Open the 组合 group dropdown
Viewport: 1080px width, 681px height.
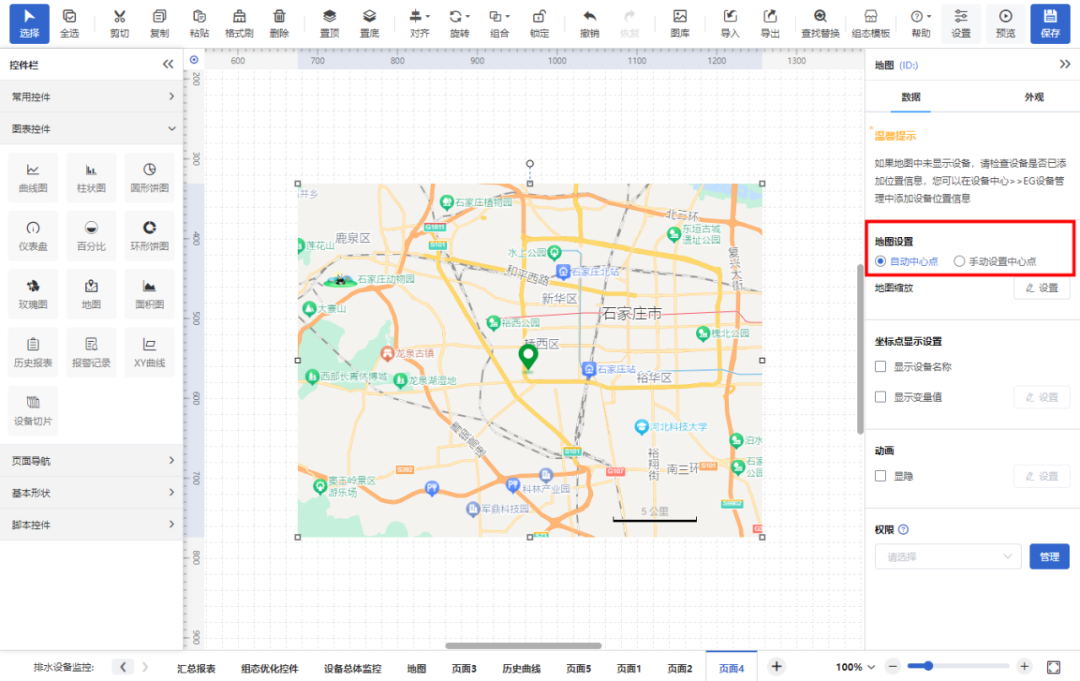click(x=499, y=23)
